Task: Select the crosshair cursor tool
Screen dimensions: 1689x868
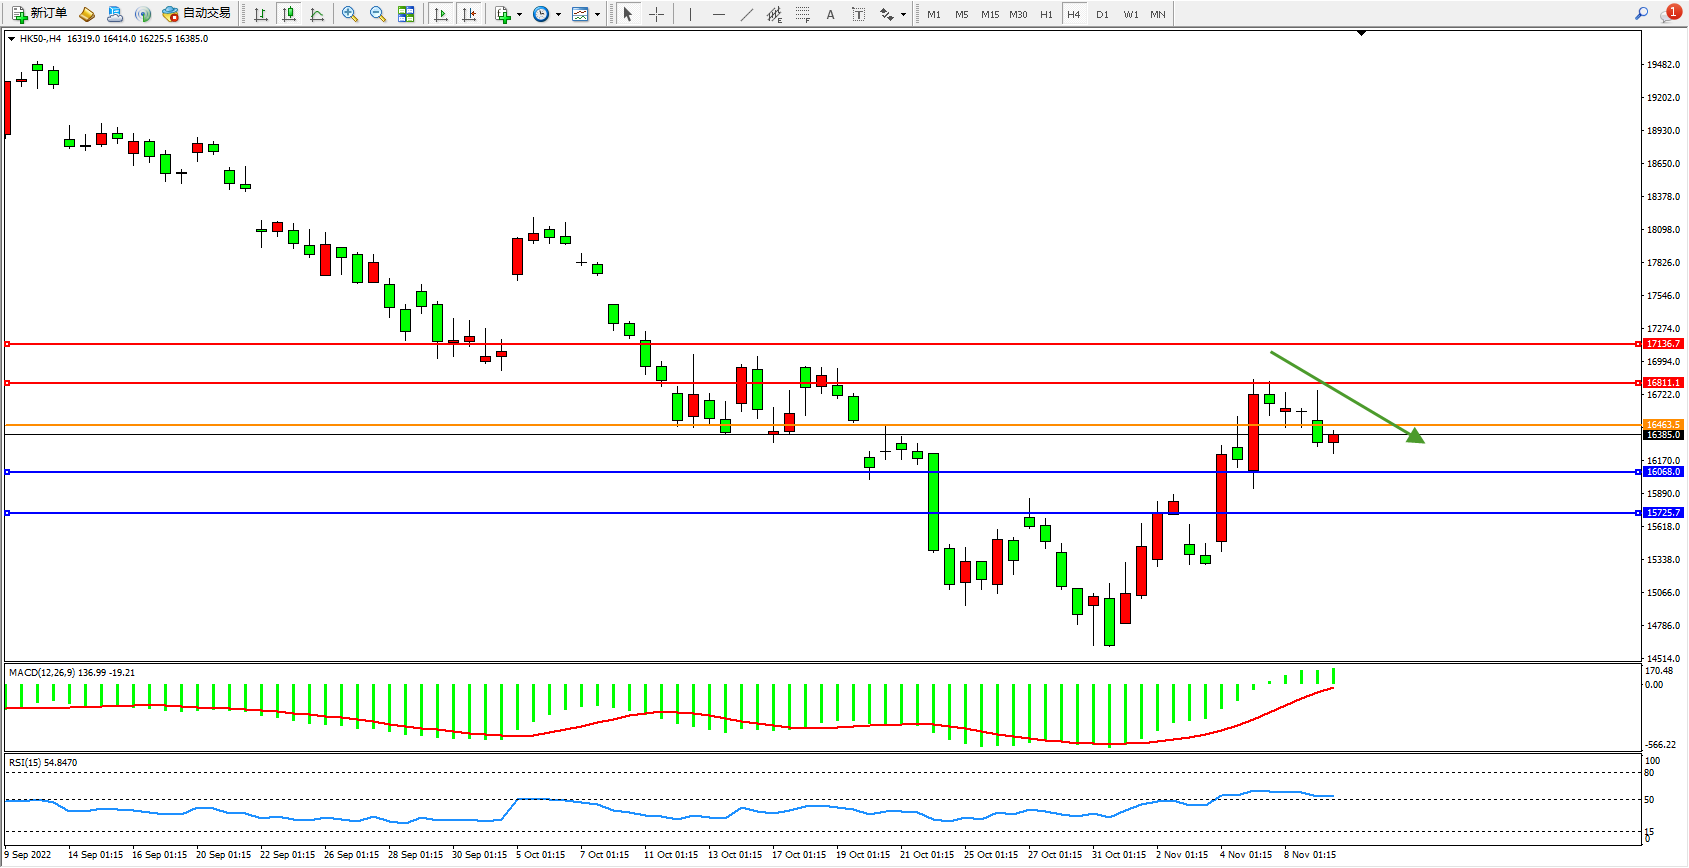Action: [x=656, y=14]
